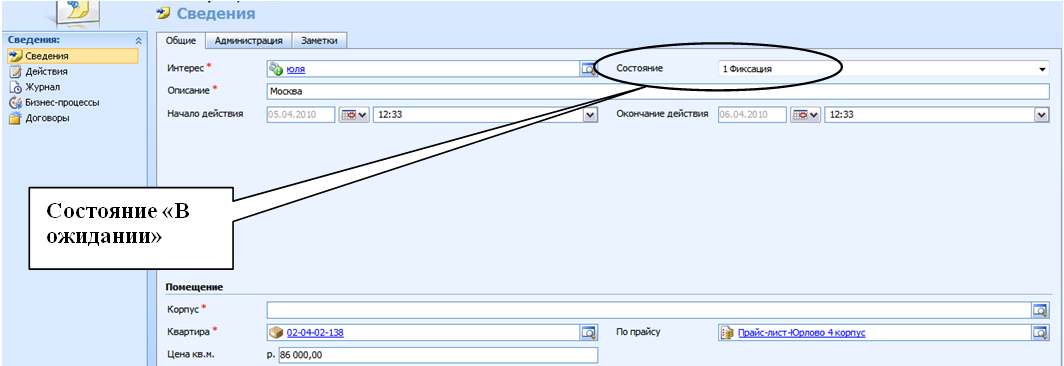This screenshot has width=1064, height=366.
Task: Expand the end time 12:33 dropdown
Action: pyautogui.click(x=1042, y=115)
